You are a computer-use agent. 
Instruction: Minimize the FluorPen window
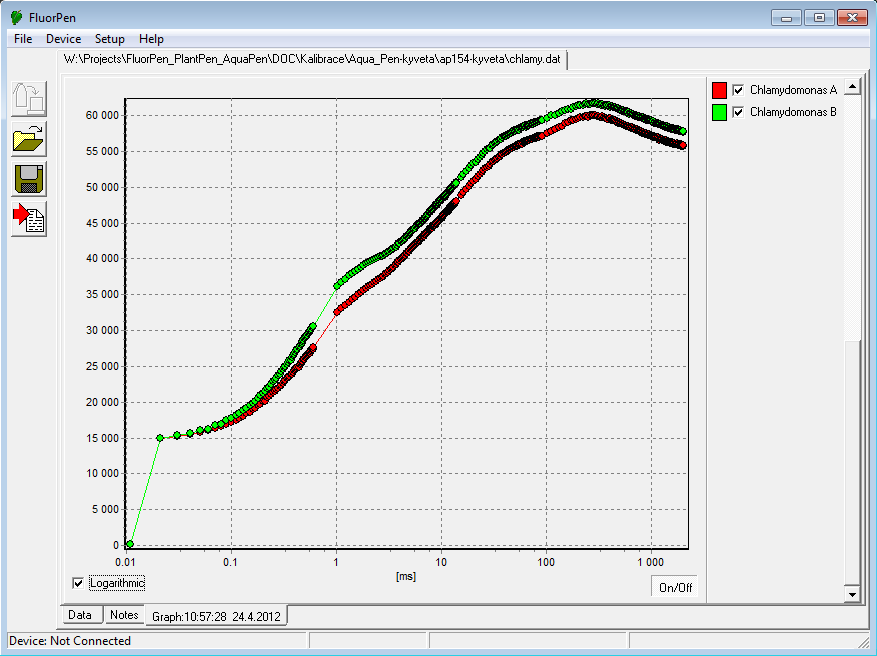coord(786,18)
